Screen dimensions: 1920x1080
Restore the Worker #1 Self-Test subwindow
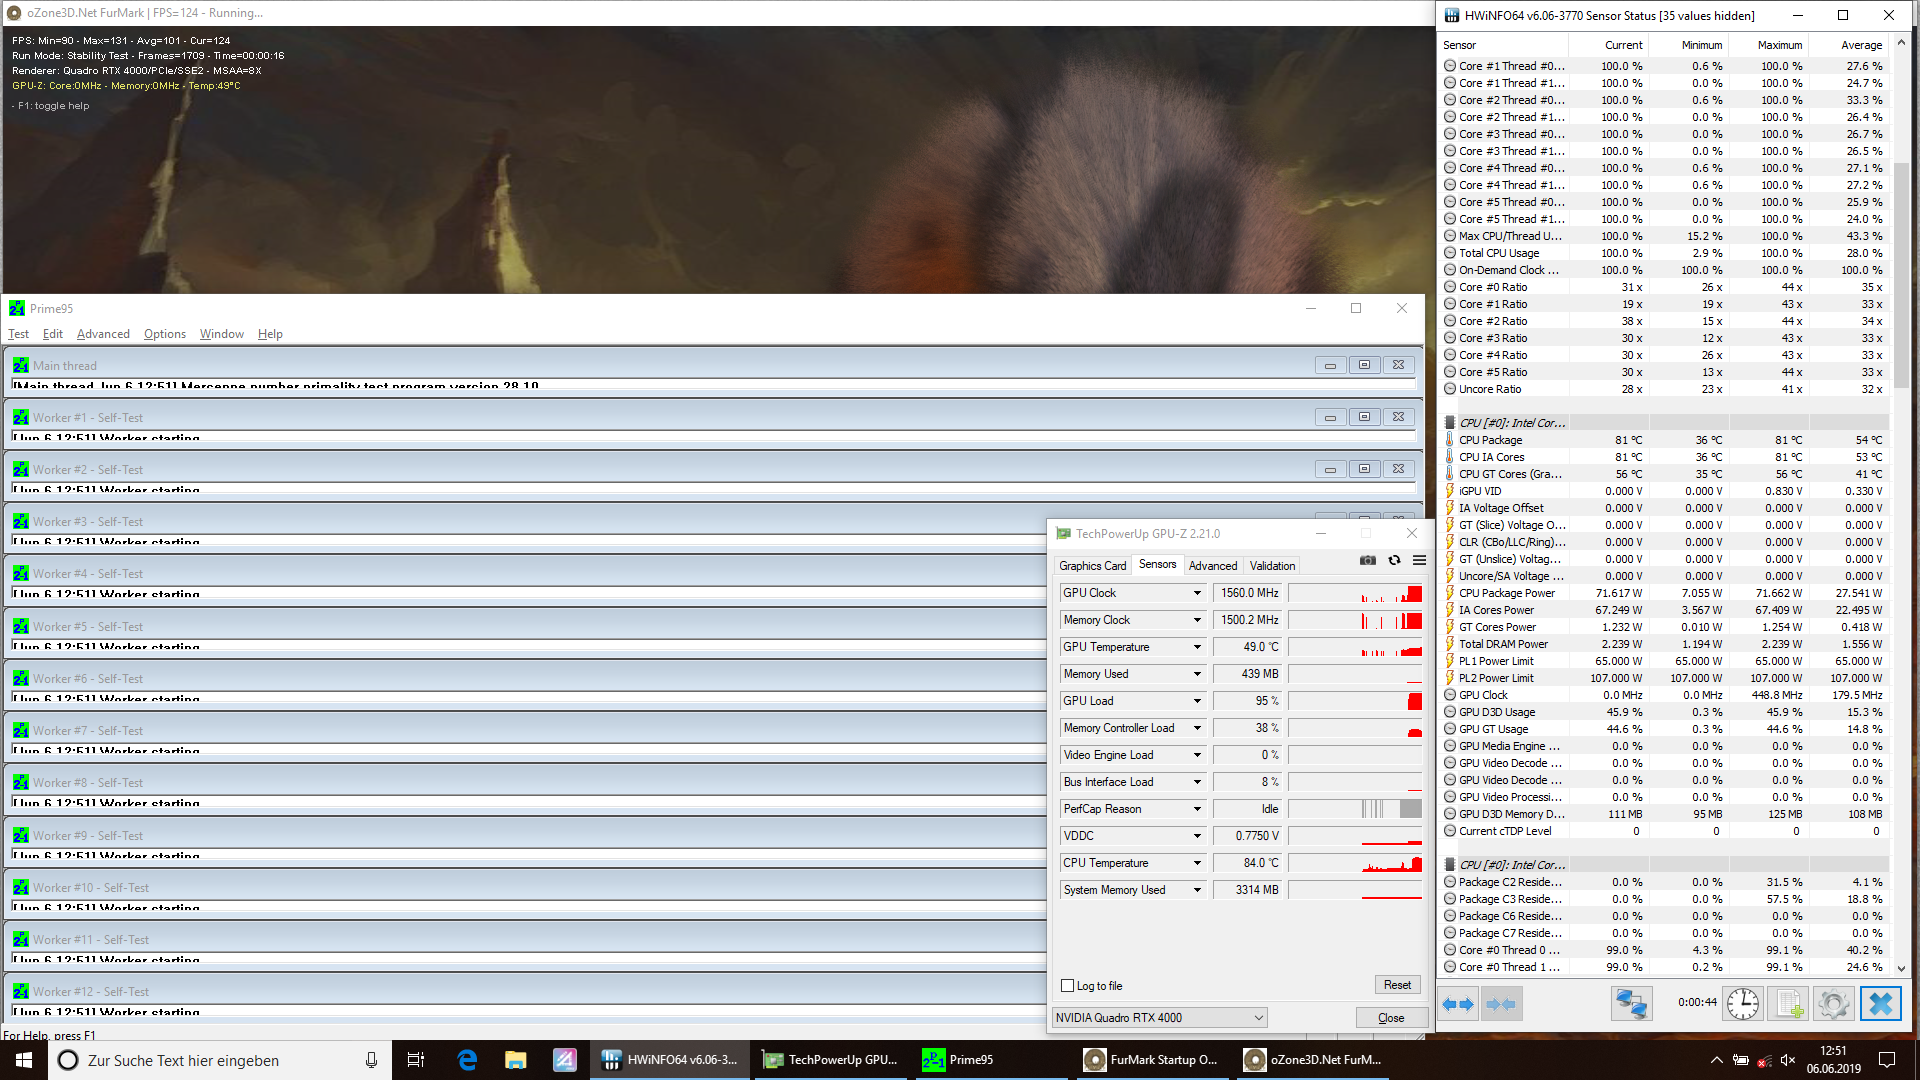click(1364, 417)
